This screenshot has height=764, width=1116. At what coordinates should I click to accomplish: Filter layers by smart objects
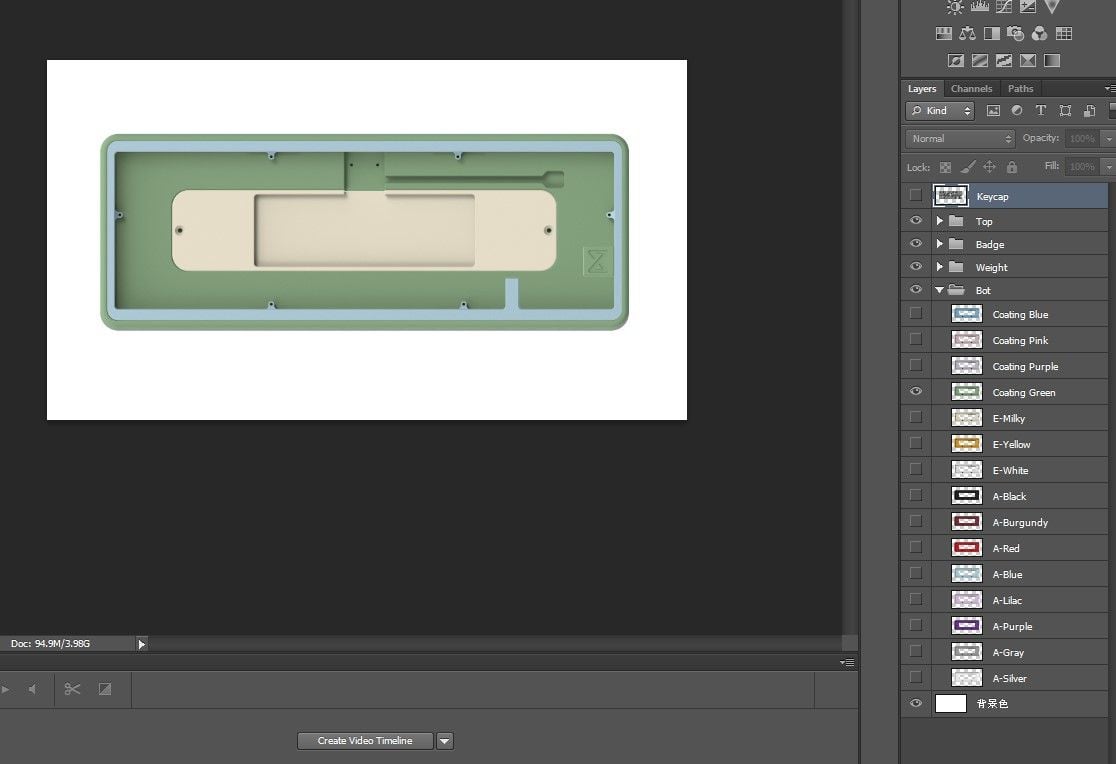1089,110
